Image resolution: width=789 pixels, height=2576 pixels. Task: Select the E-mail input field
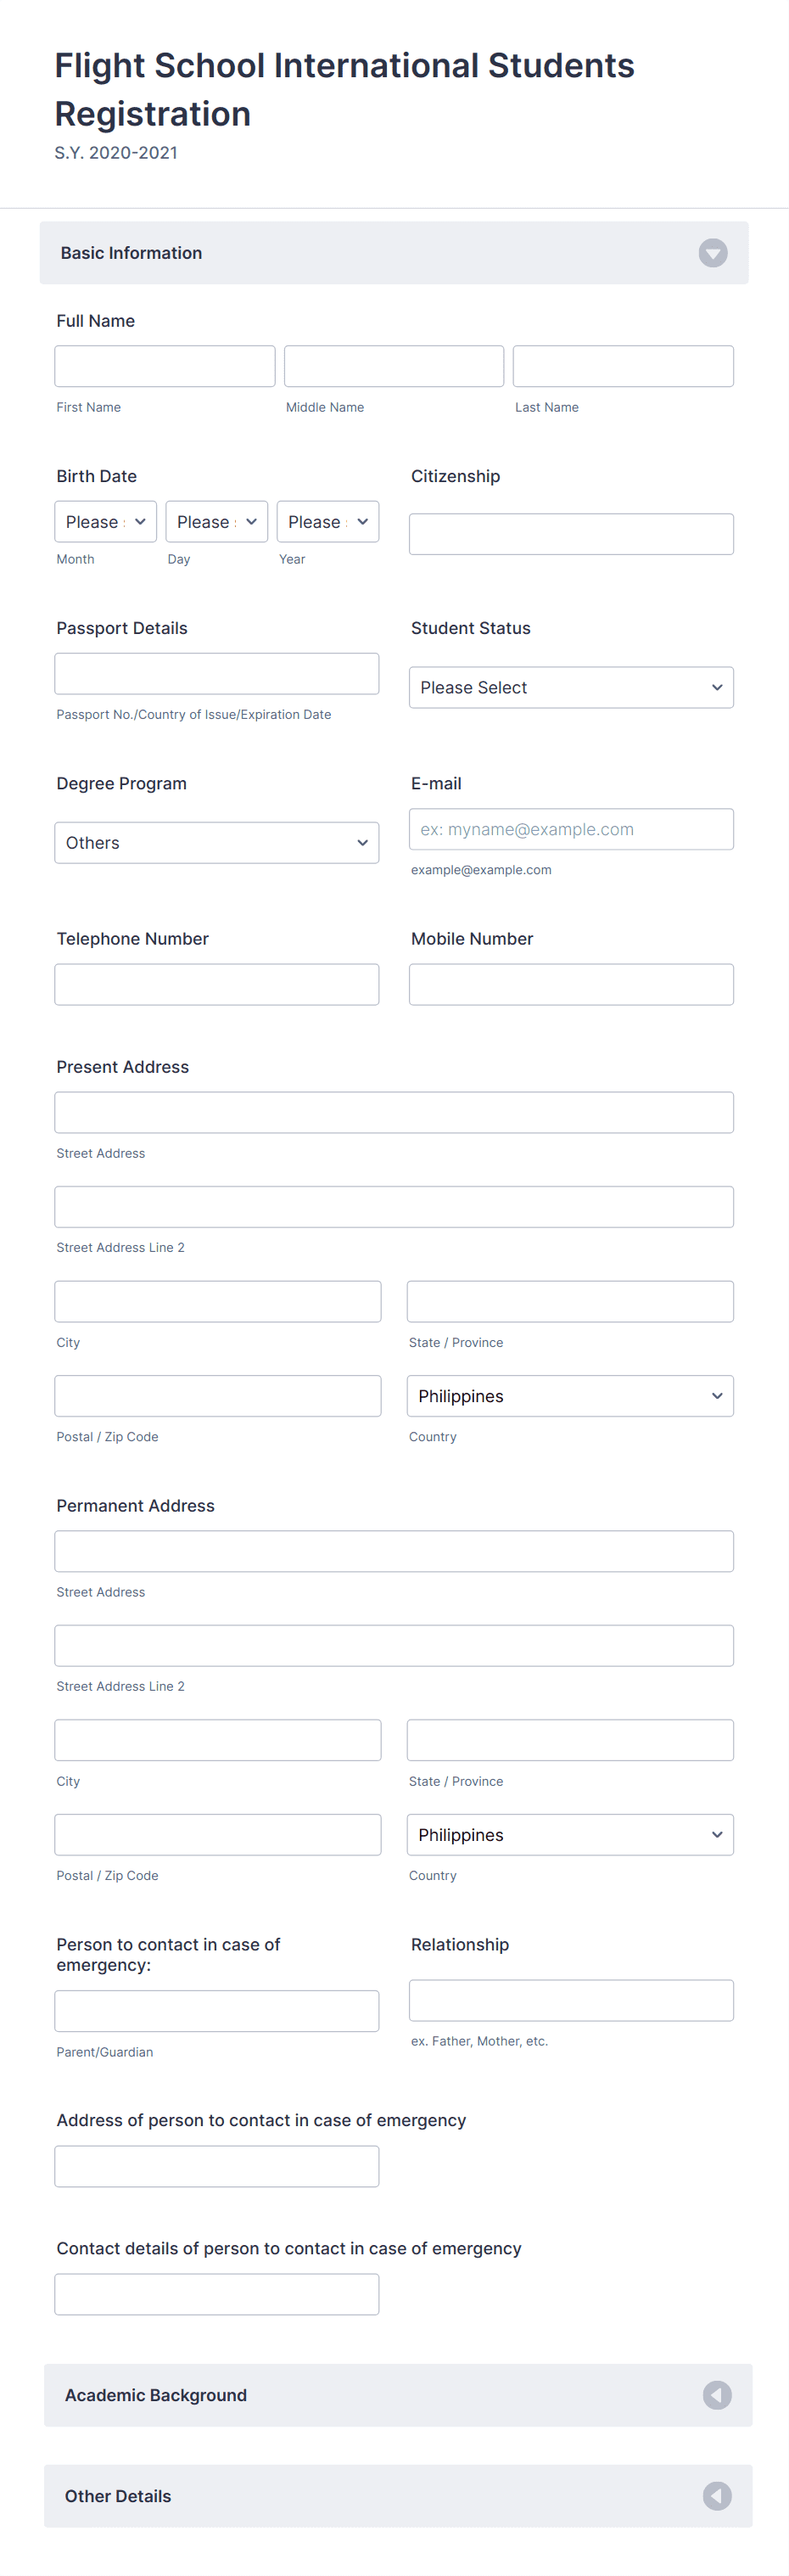point(570,828)
